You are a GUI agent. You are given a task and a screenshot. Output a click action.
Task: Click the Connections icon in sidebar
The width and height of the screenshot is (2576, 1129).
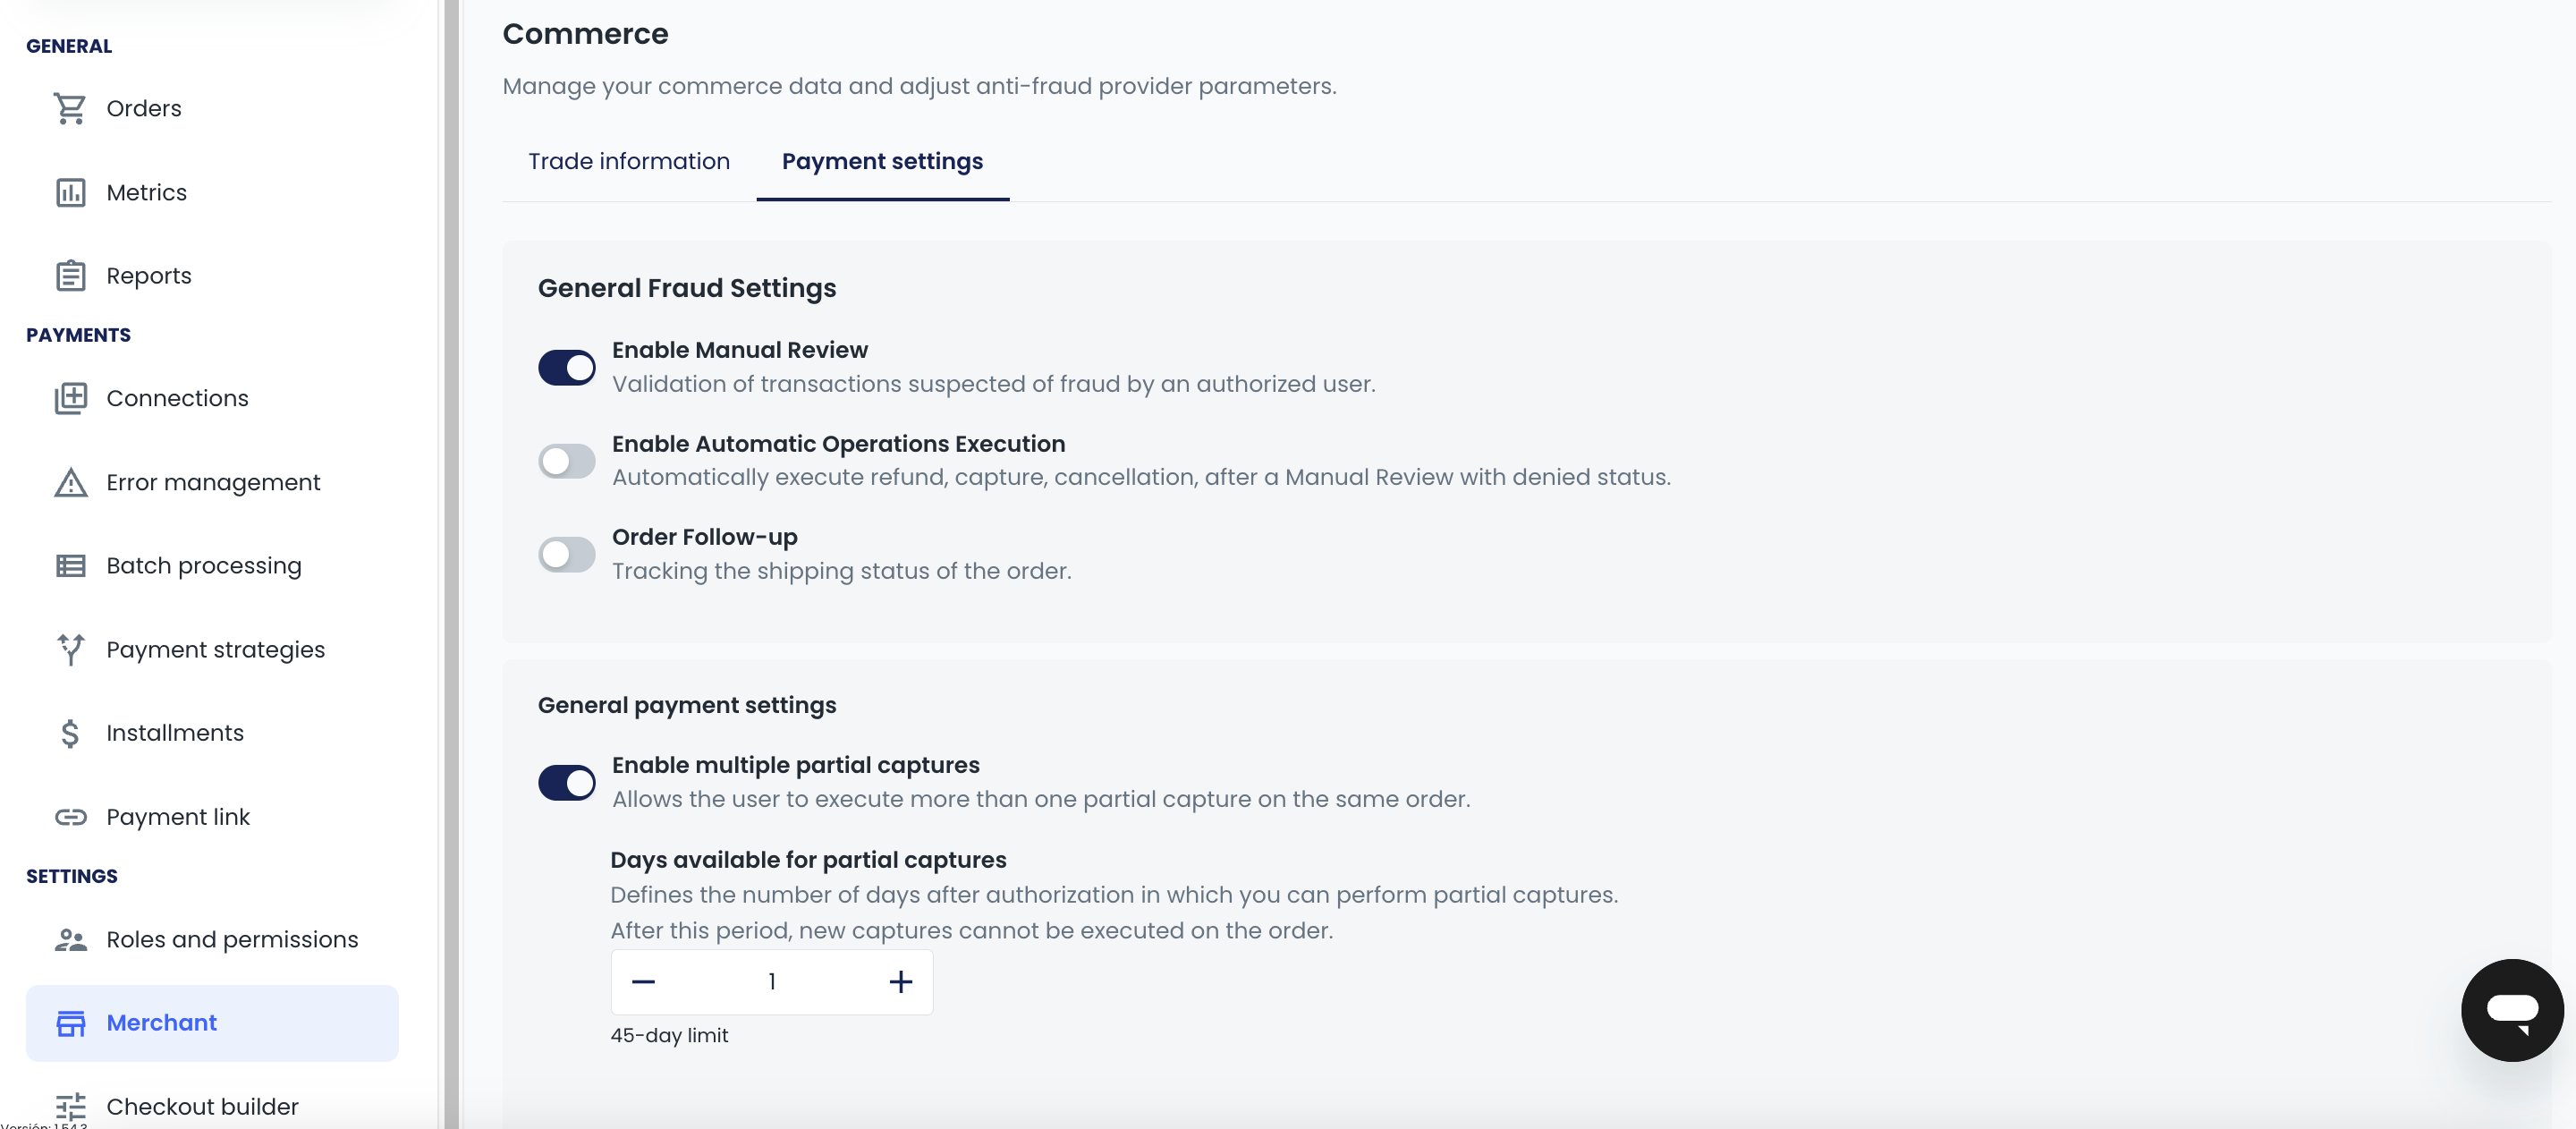tap(70, 399)
